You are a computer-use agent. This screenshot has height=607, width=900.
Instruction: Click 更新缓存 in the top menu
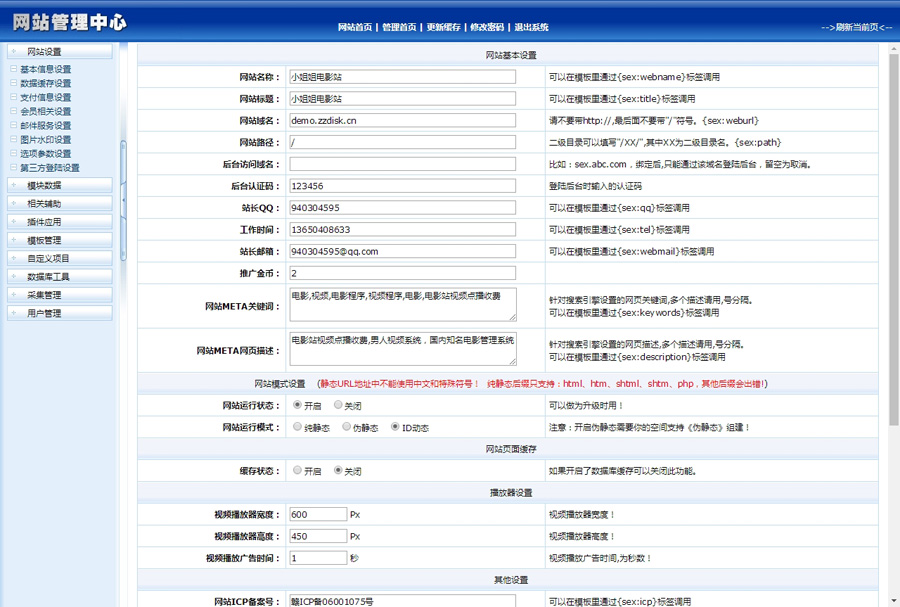443,27
